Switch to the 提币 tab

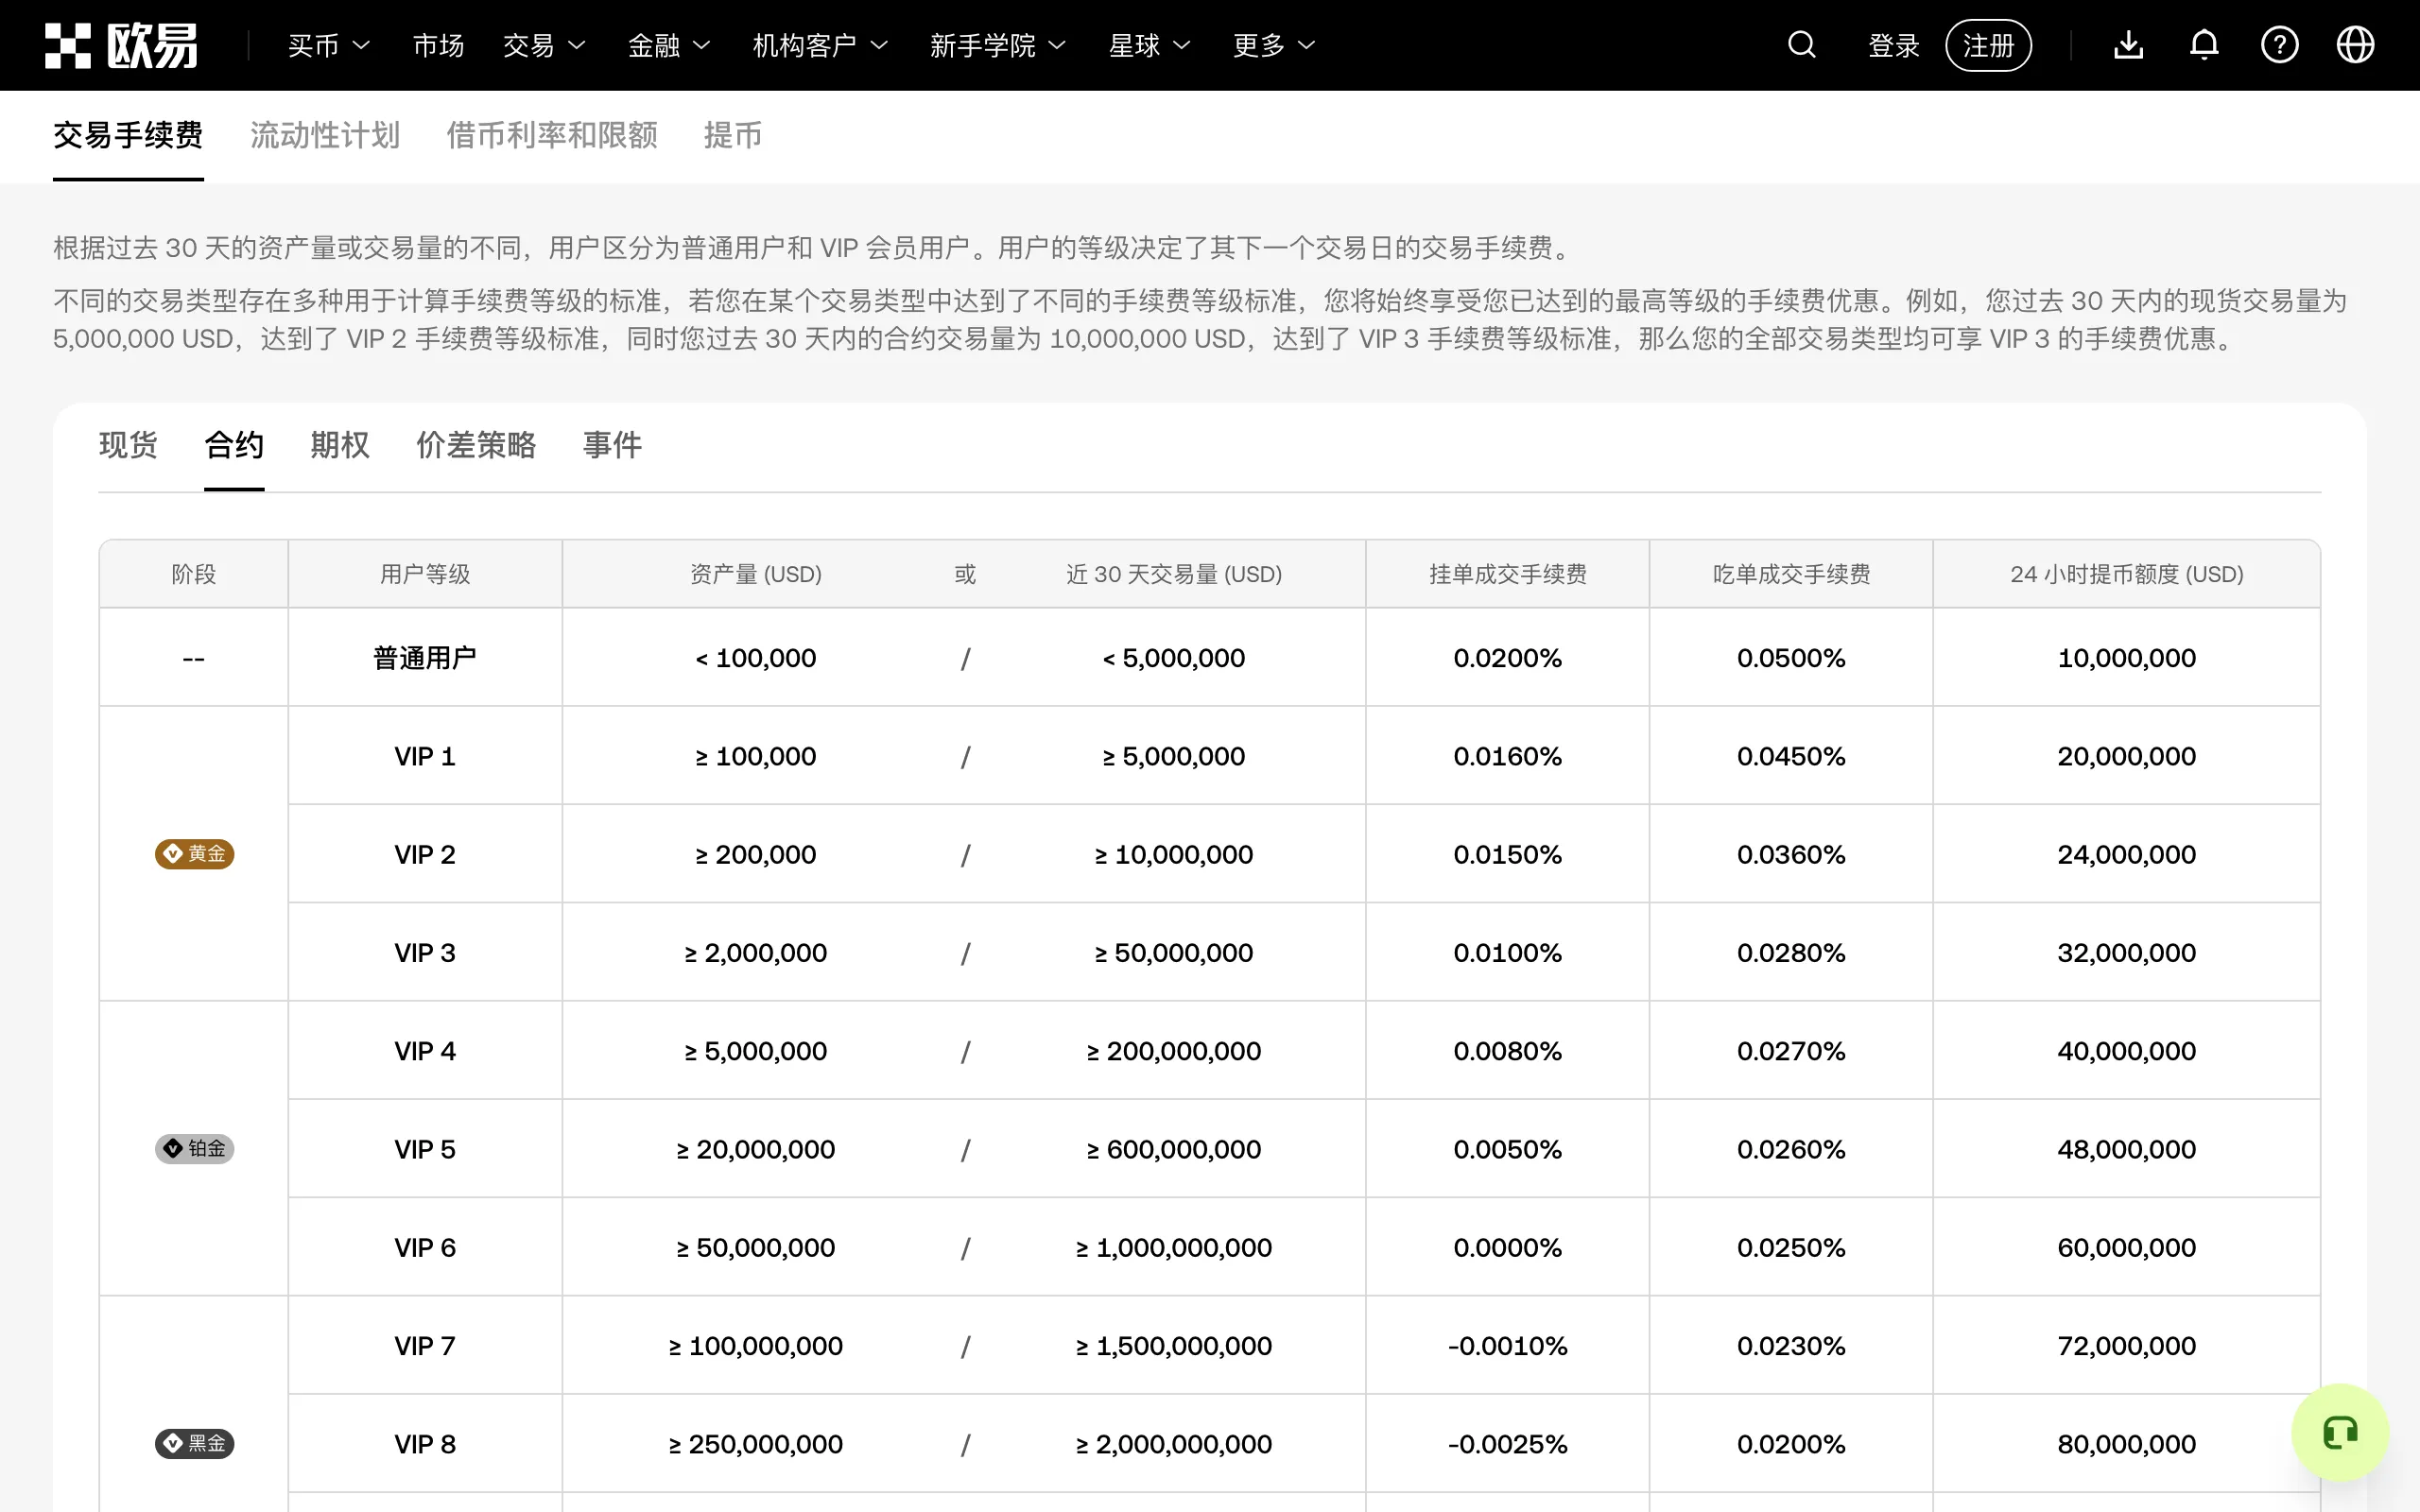click(733, 135)
